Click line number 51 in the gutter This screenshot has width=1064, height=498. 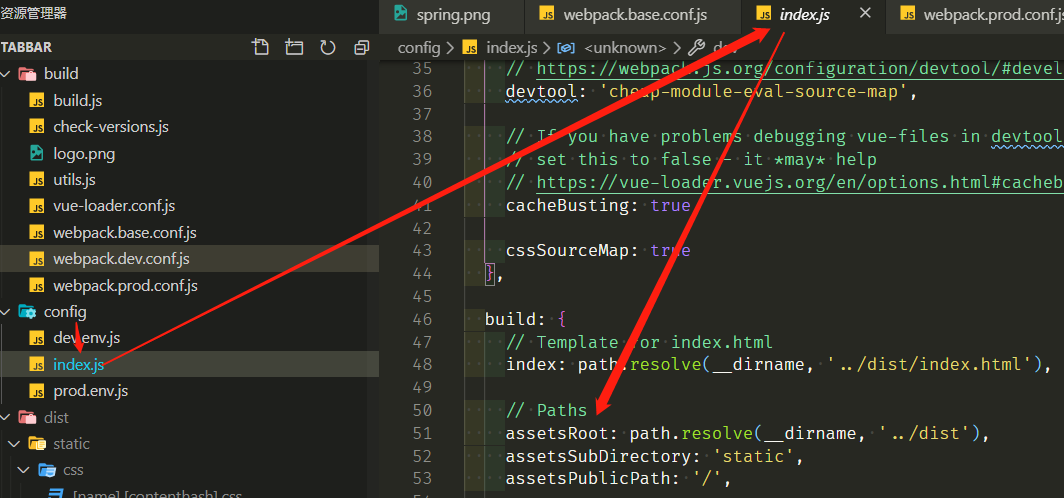[421, 433]
